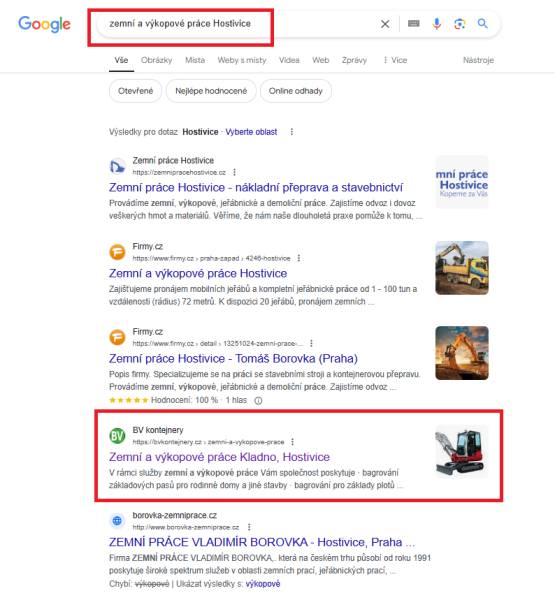Viewport: 555px width, 600px height.
Task: Open the three-dot menu for zemnipracehostivice.cz result
Action: [x=235, y=172]
